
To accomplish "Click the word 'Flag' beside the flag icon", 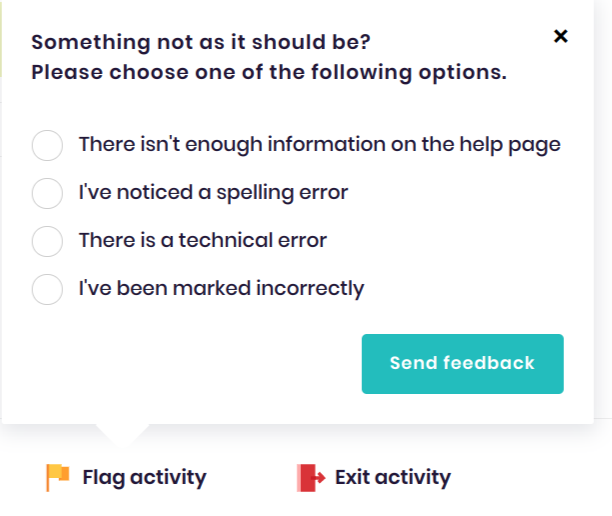I will pyautogui.click(x=104, y=478).
